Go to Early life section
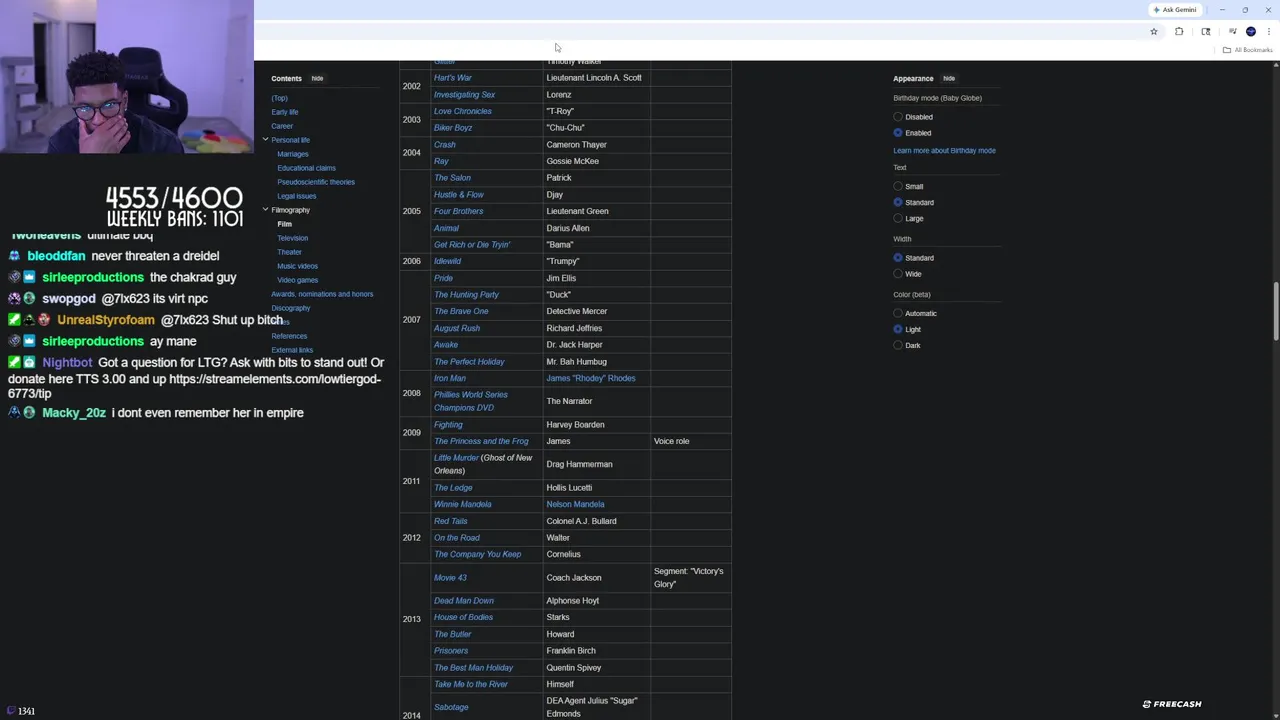Screen dimensions: 1280x720 tap(285, 112)
